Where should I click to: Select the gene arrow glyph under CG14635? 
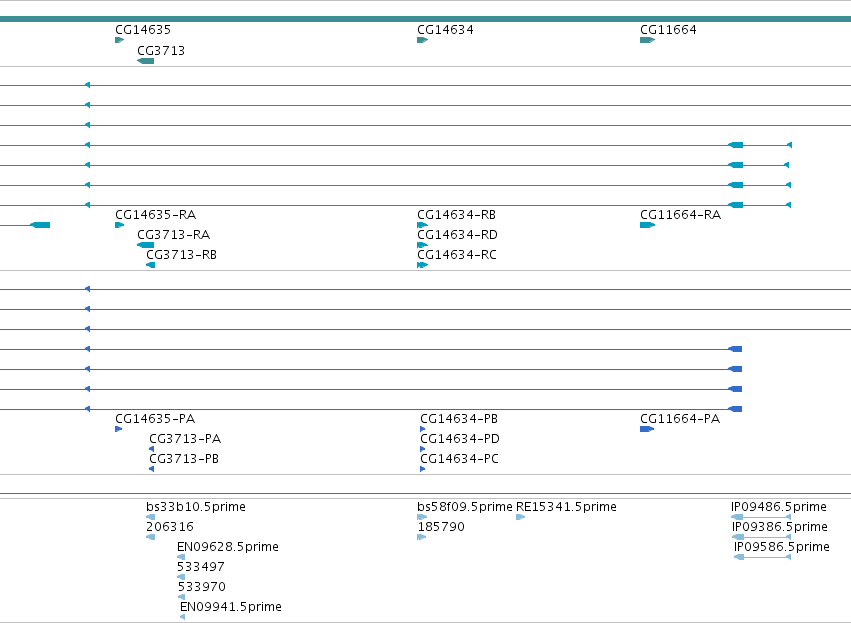click(x=119, y=40)
